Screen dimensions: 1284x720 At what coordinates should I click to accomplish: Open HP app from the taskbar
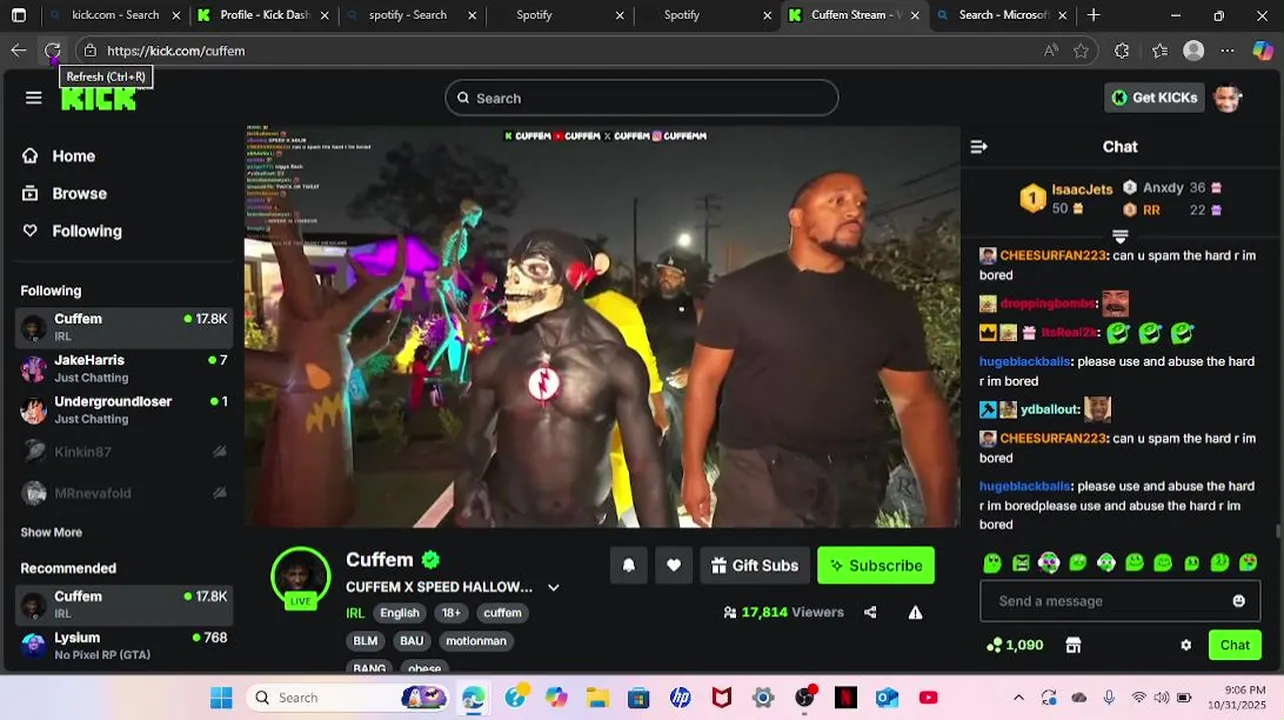[x=680, y=697]
